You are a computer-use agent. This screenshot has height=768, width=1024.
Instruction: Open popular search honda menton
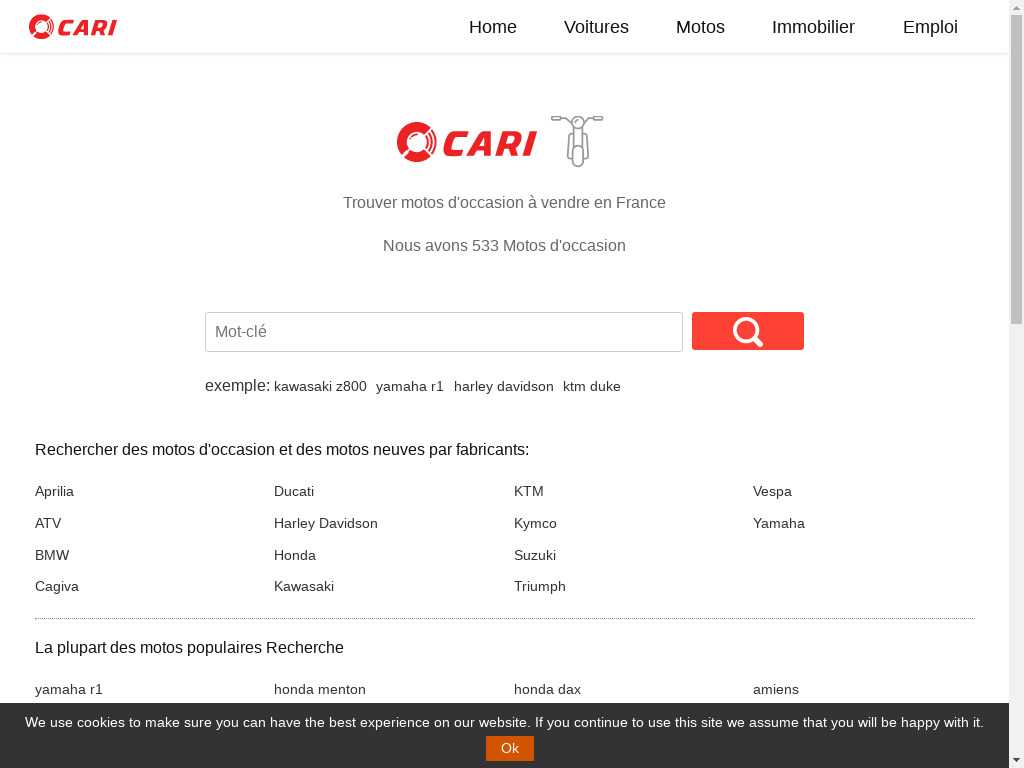pos(319,690)
